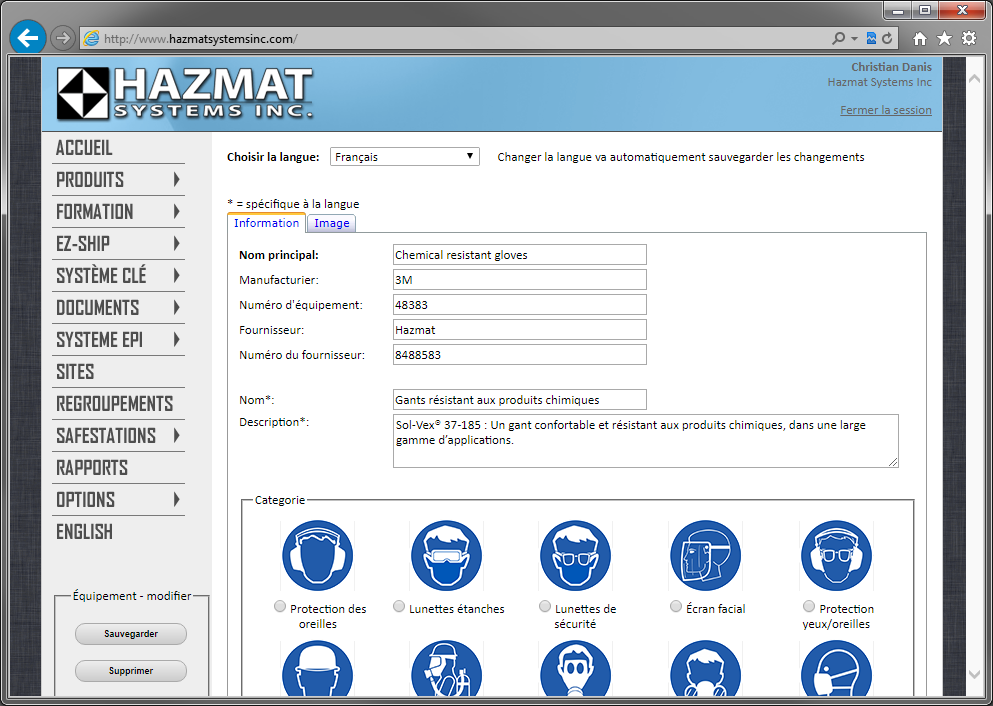Open browser favorites star icon

pyautogui.click(x=944, y=39)
